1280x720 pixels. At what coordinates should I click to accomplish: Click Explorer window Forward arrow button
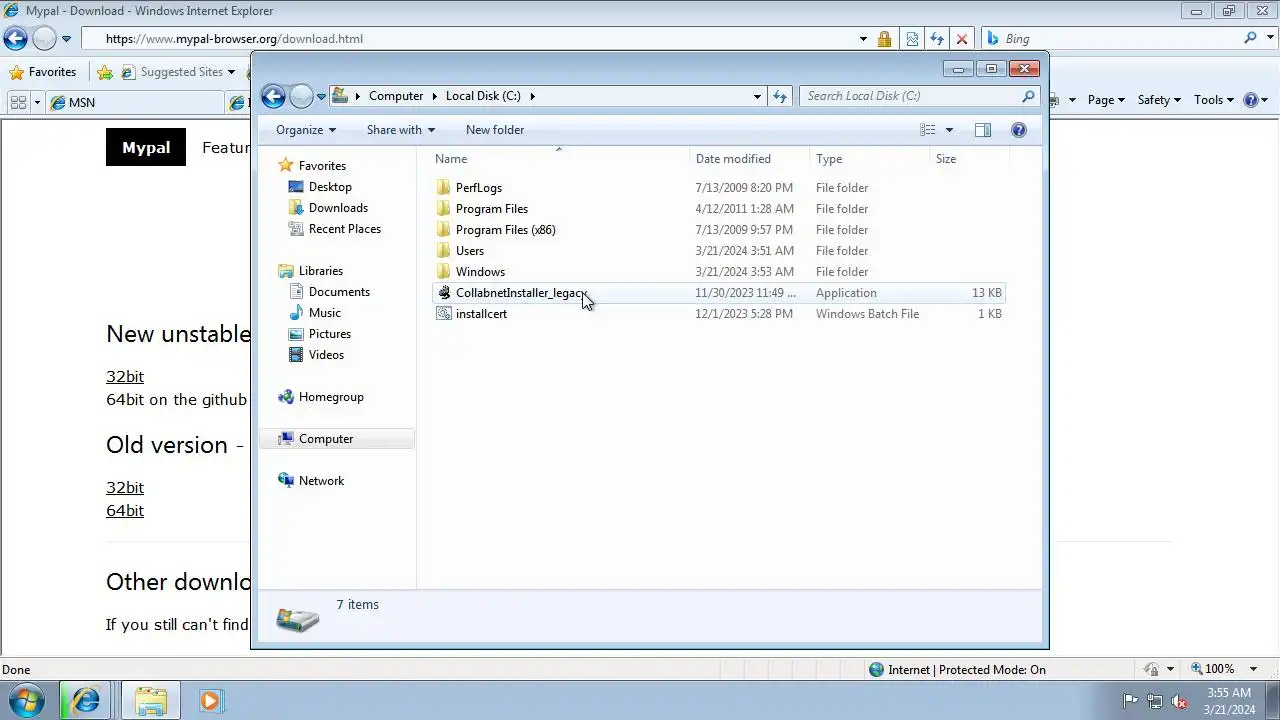(301, 96)
